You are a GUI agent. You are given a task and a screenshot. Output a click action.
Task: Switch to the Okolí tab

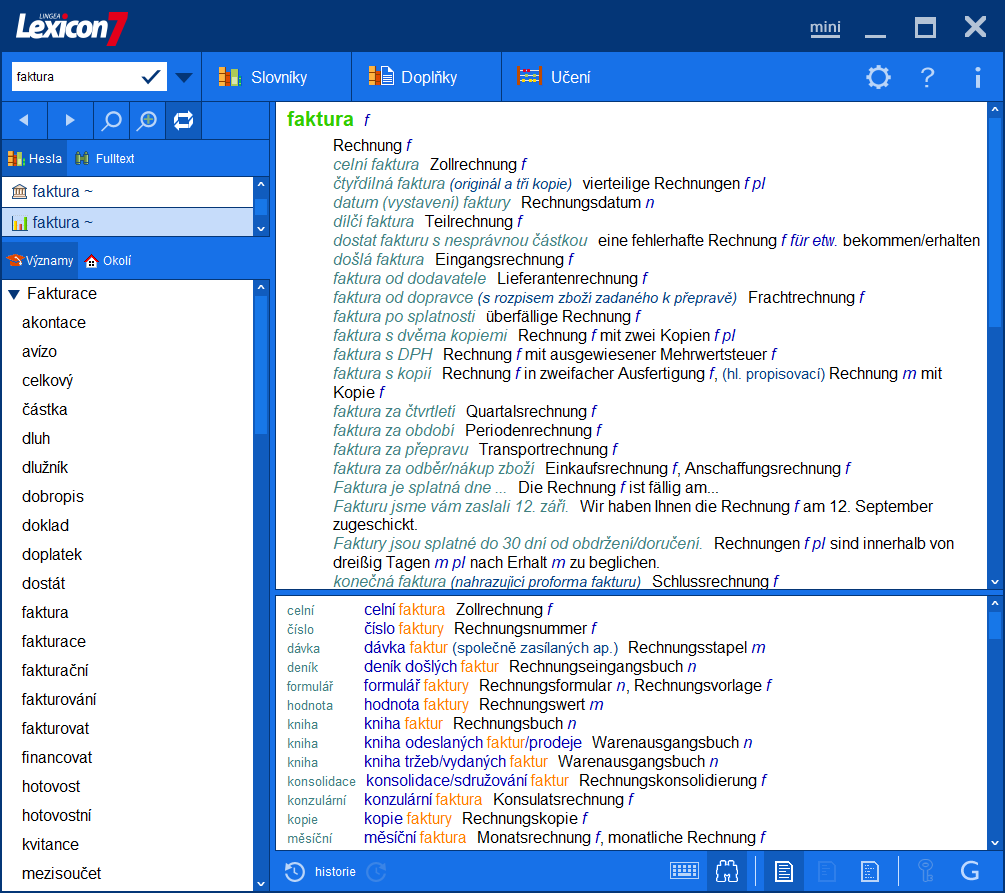[x=108, y=261]
